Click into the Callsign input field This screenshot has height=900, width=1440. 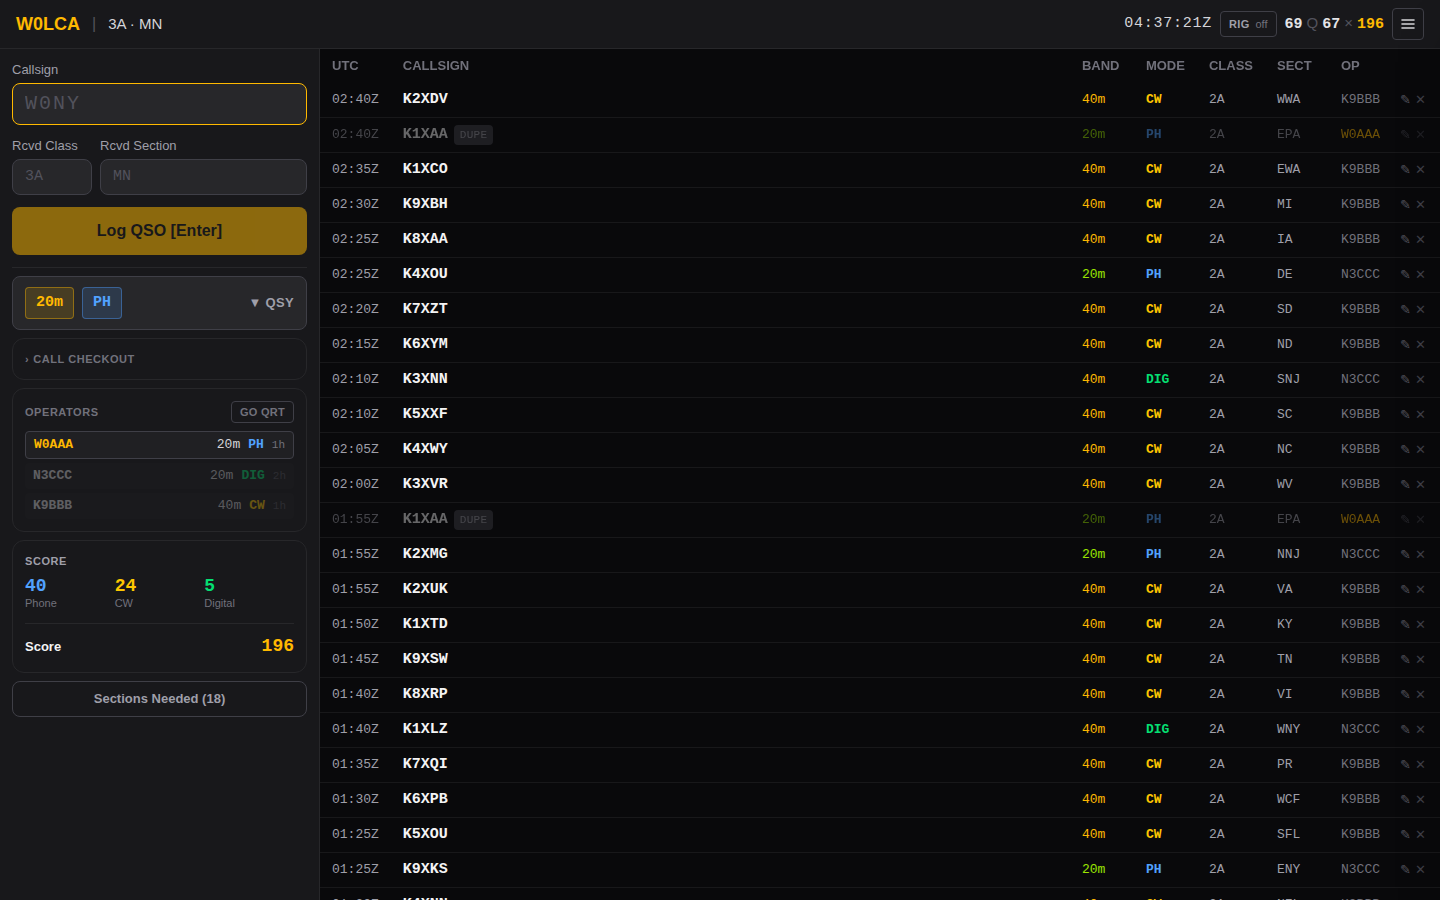[159, 104]
